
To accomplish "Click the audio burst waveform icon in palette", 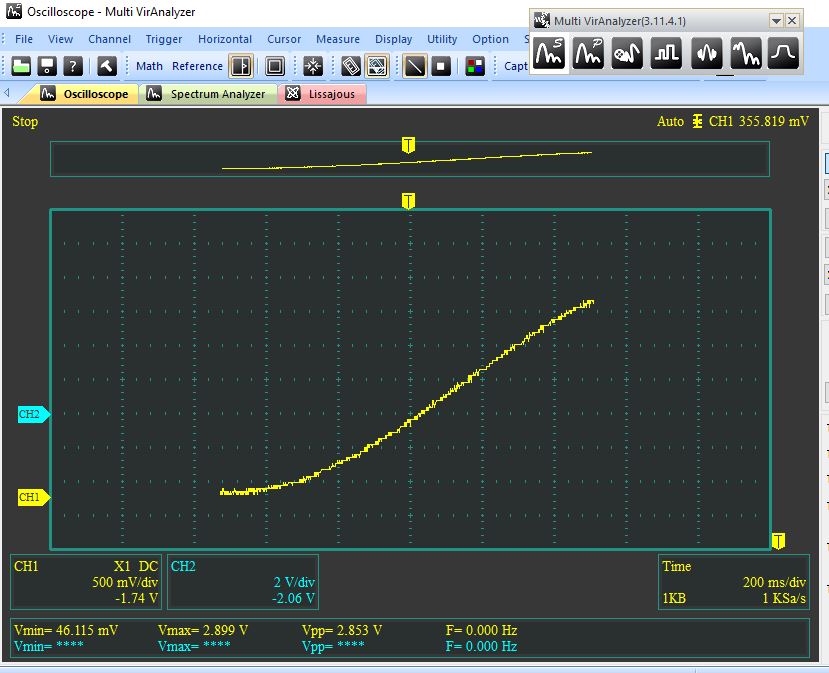I will (706, 53).
